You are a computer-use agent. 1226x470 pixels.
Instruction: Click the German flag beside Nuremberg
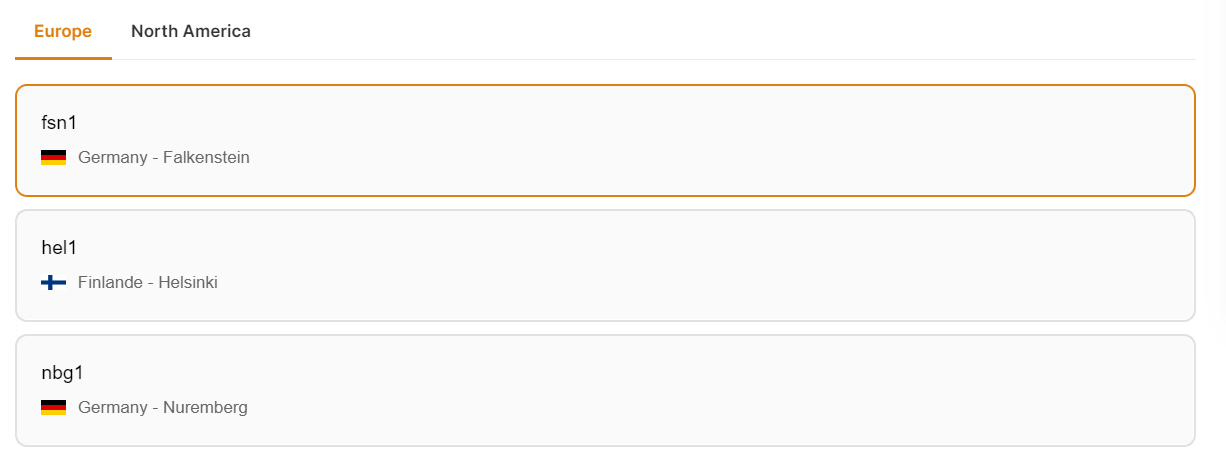point(53,408)
